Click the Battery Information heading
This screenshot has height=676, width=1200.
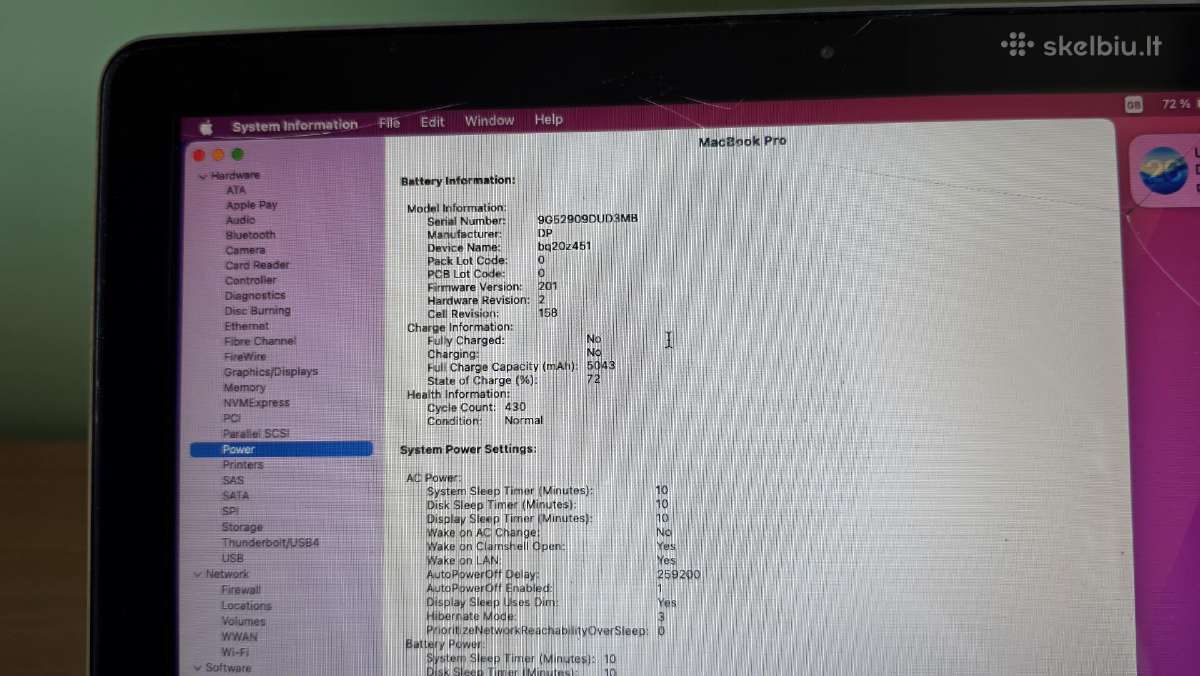coord(458,181)
